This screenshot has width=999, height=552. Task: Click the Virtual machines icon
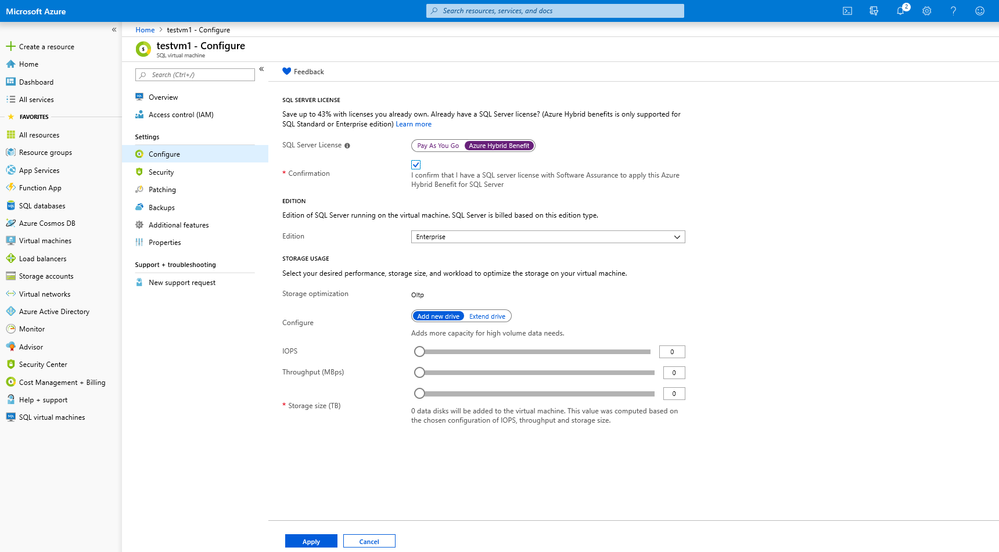click(10, 241)
